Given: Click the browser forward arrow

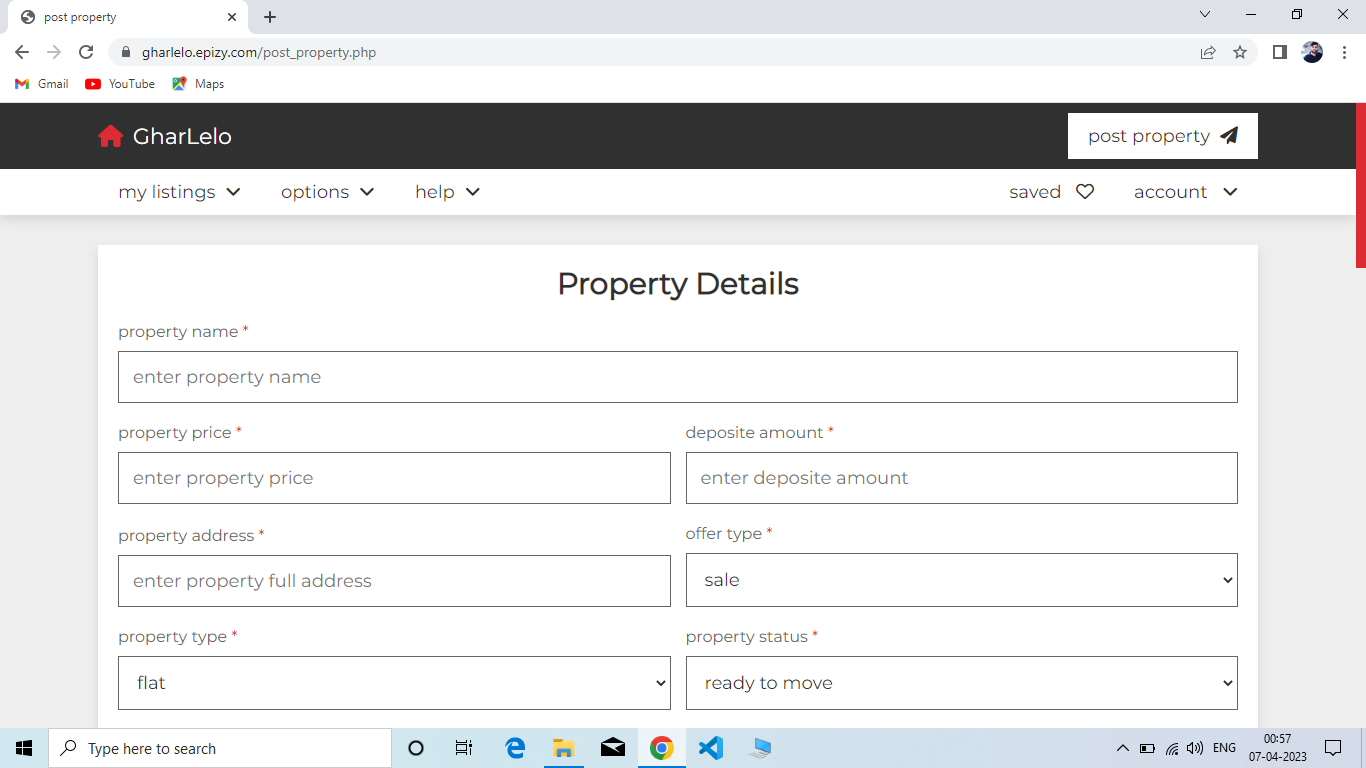Looking at the screenshot, I should pyautogui.click(x=54, y=52).
